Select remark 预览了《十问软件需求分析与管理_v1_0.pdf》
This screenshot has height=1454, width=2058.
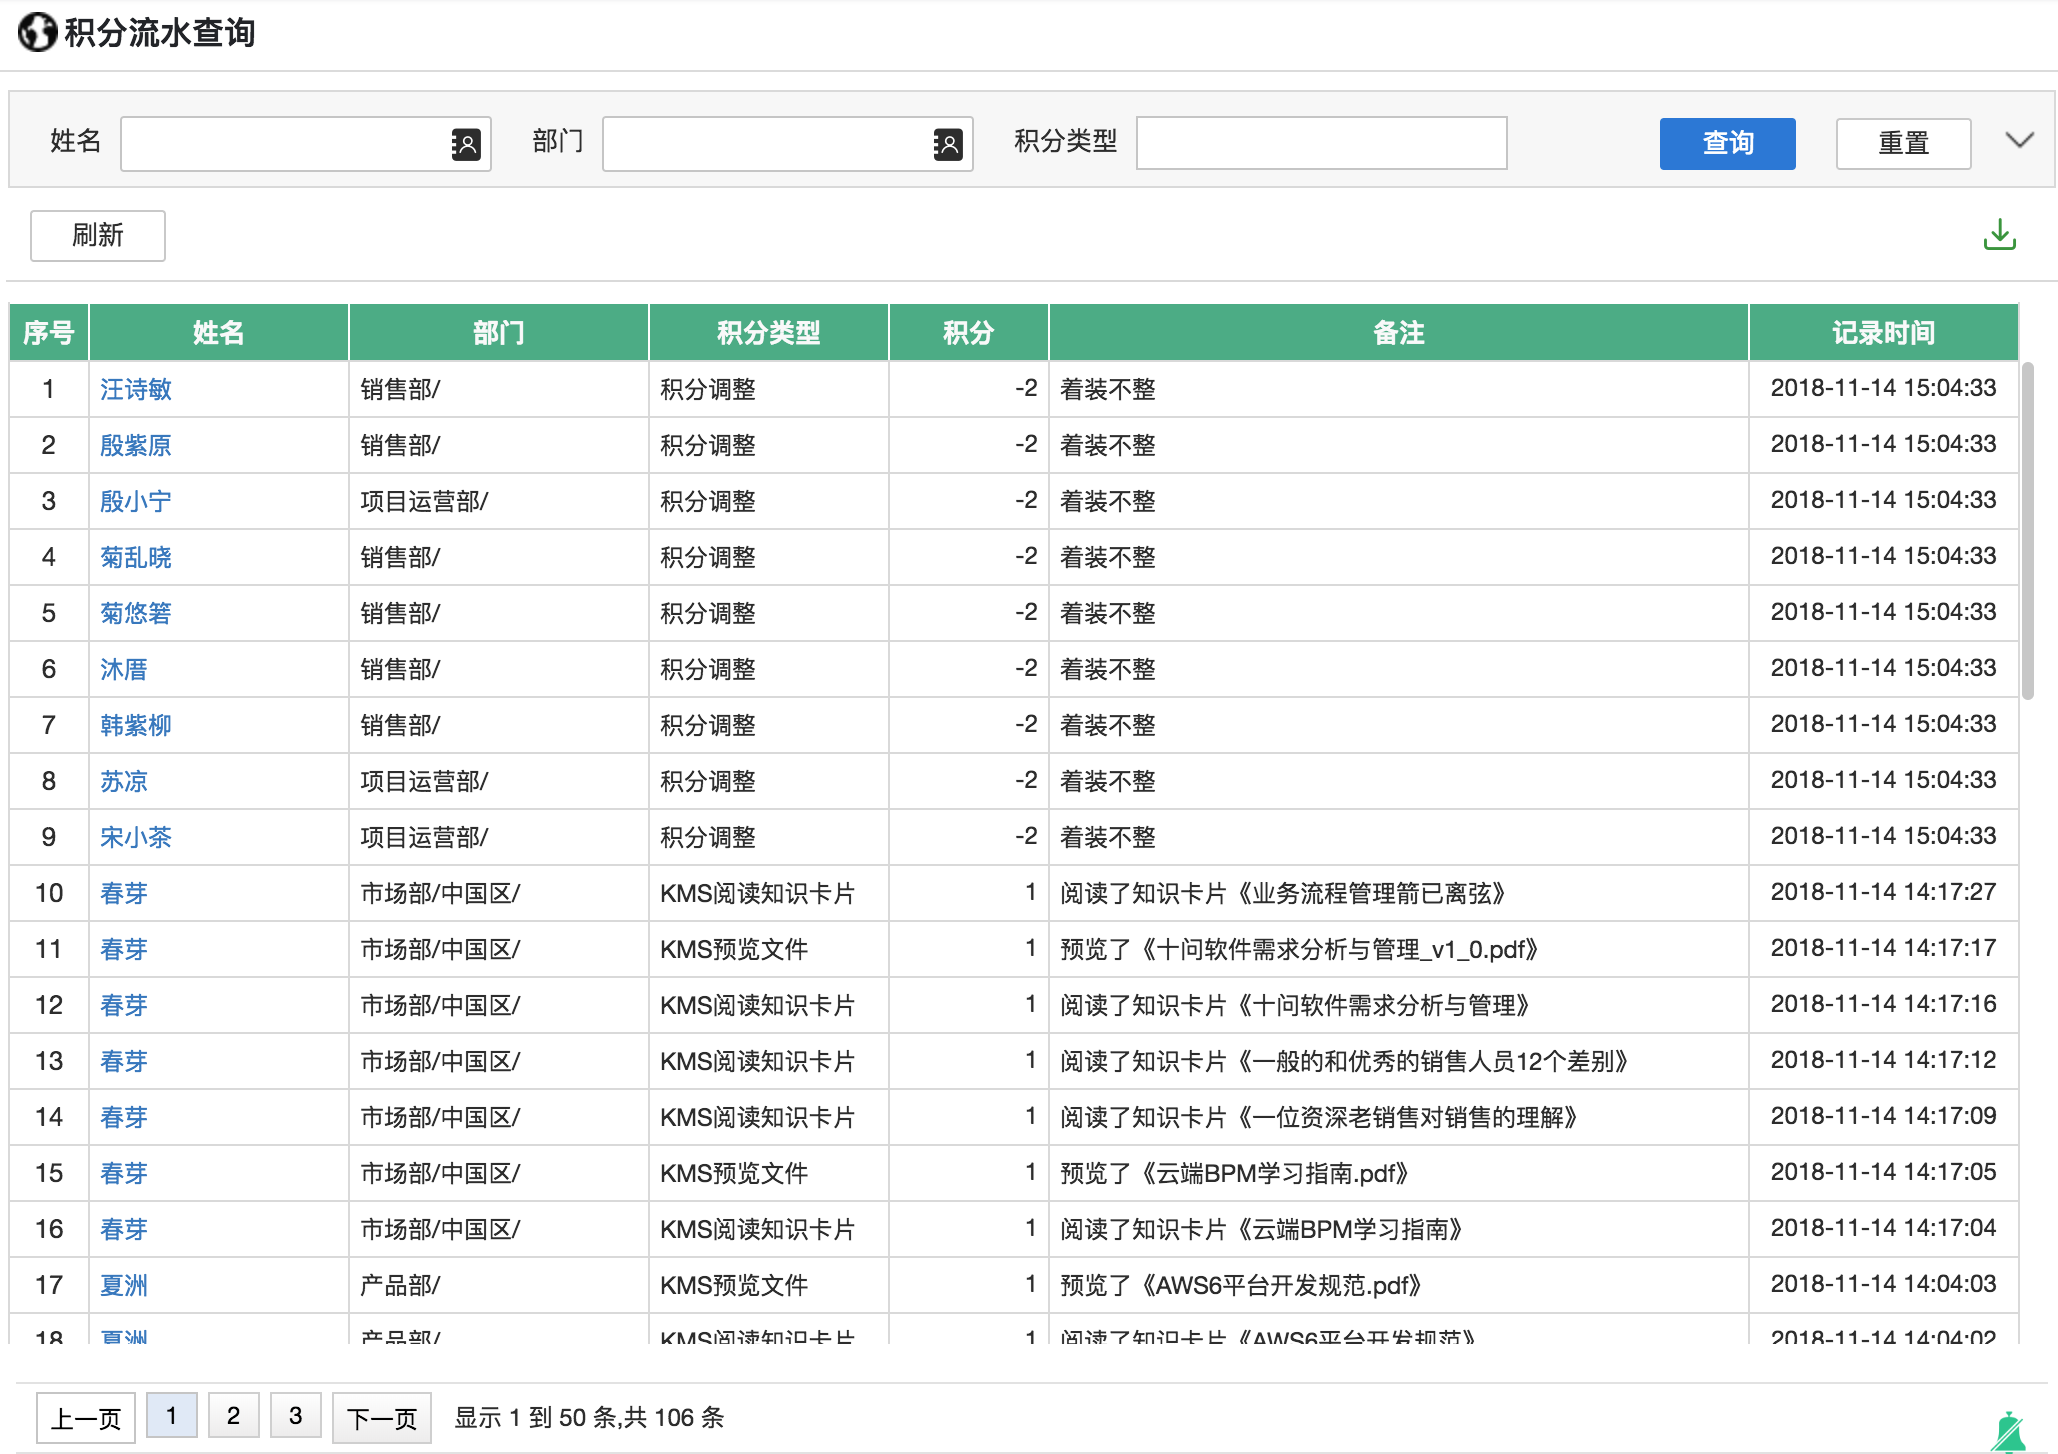click(x=1299, y=949)
